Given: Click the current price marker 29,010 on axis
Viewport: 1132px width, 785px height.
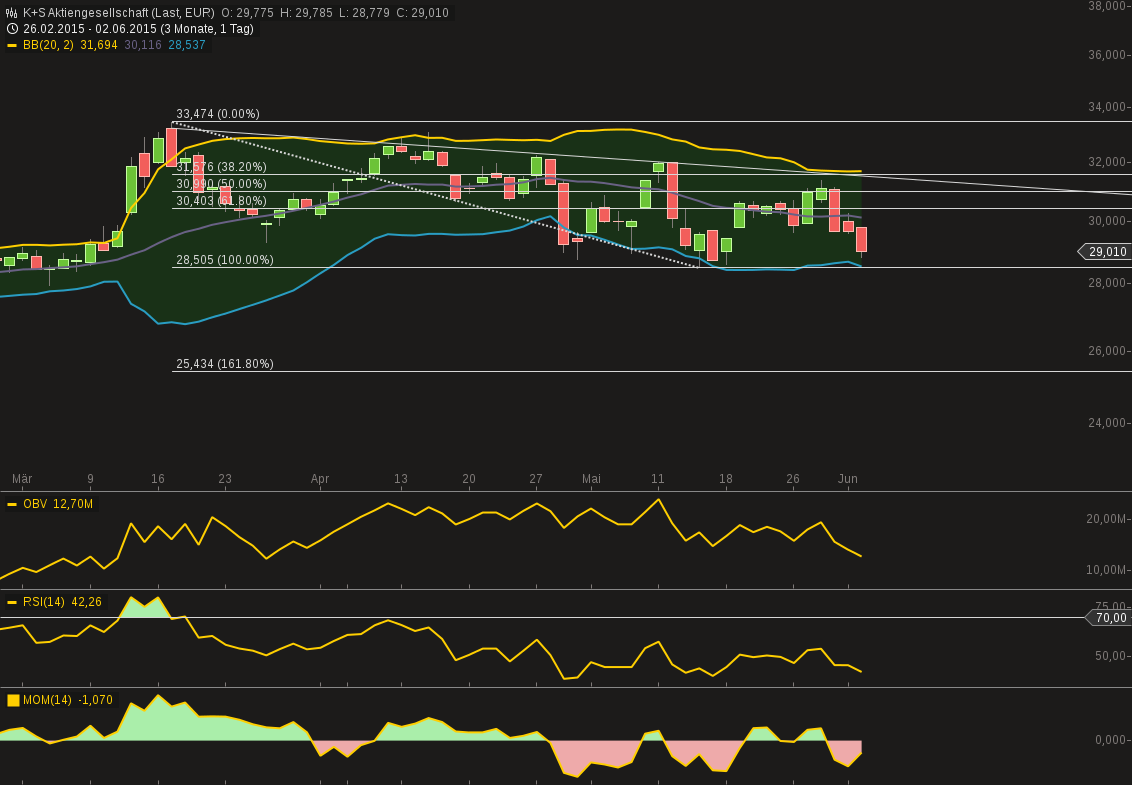Looking at the screenshot, I should tap(1104, 251).
